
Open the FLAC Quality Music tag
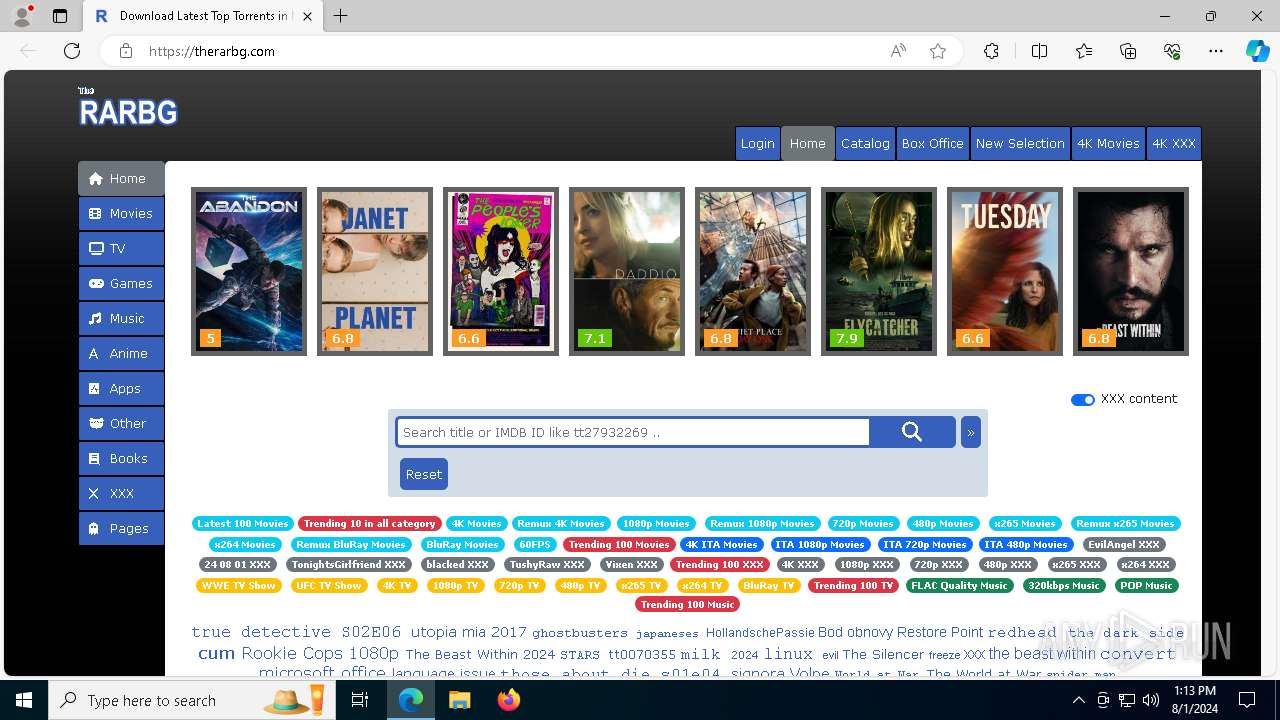(x=960, y=586)
